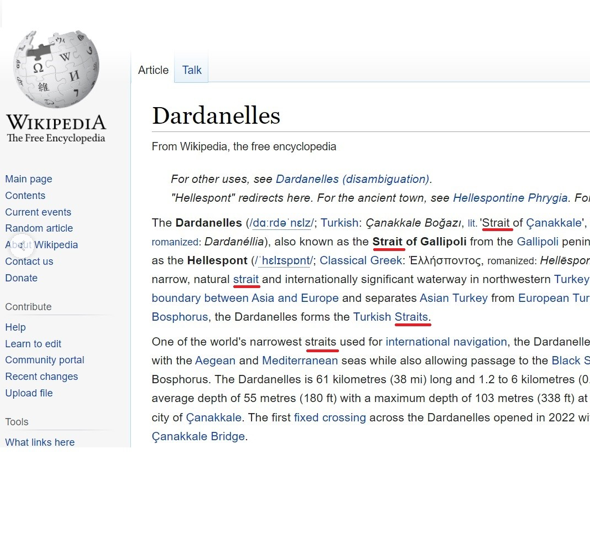590x534 pixels.
Task: Click the Tools section heading
Action: [x=17, y=422]
